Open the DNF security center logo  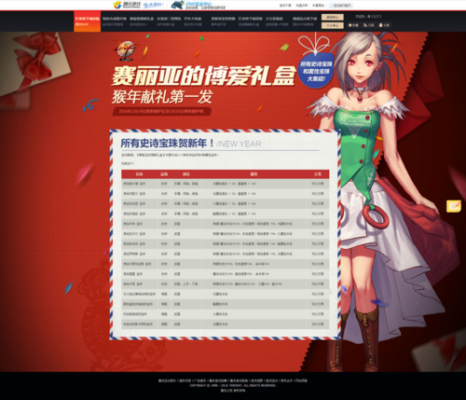[x=198, y=5]
